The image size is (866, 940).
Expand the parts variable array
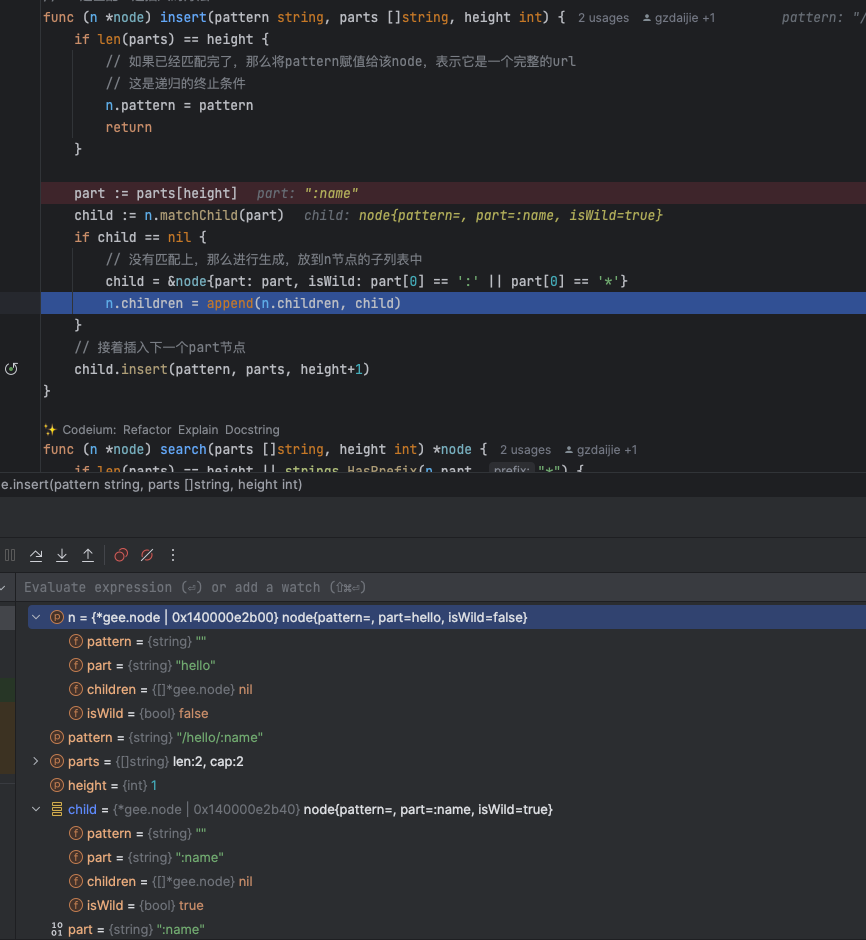[x=36, y=761]
